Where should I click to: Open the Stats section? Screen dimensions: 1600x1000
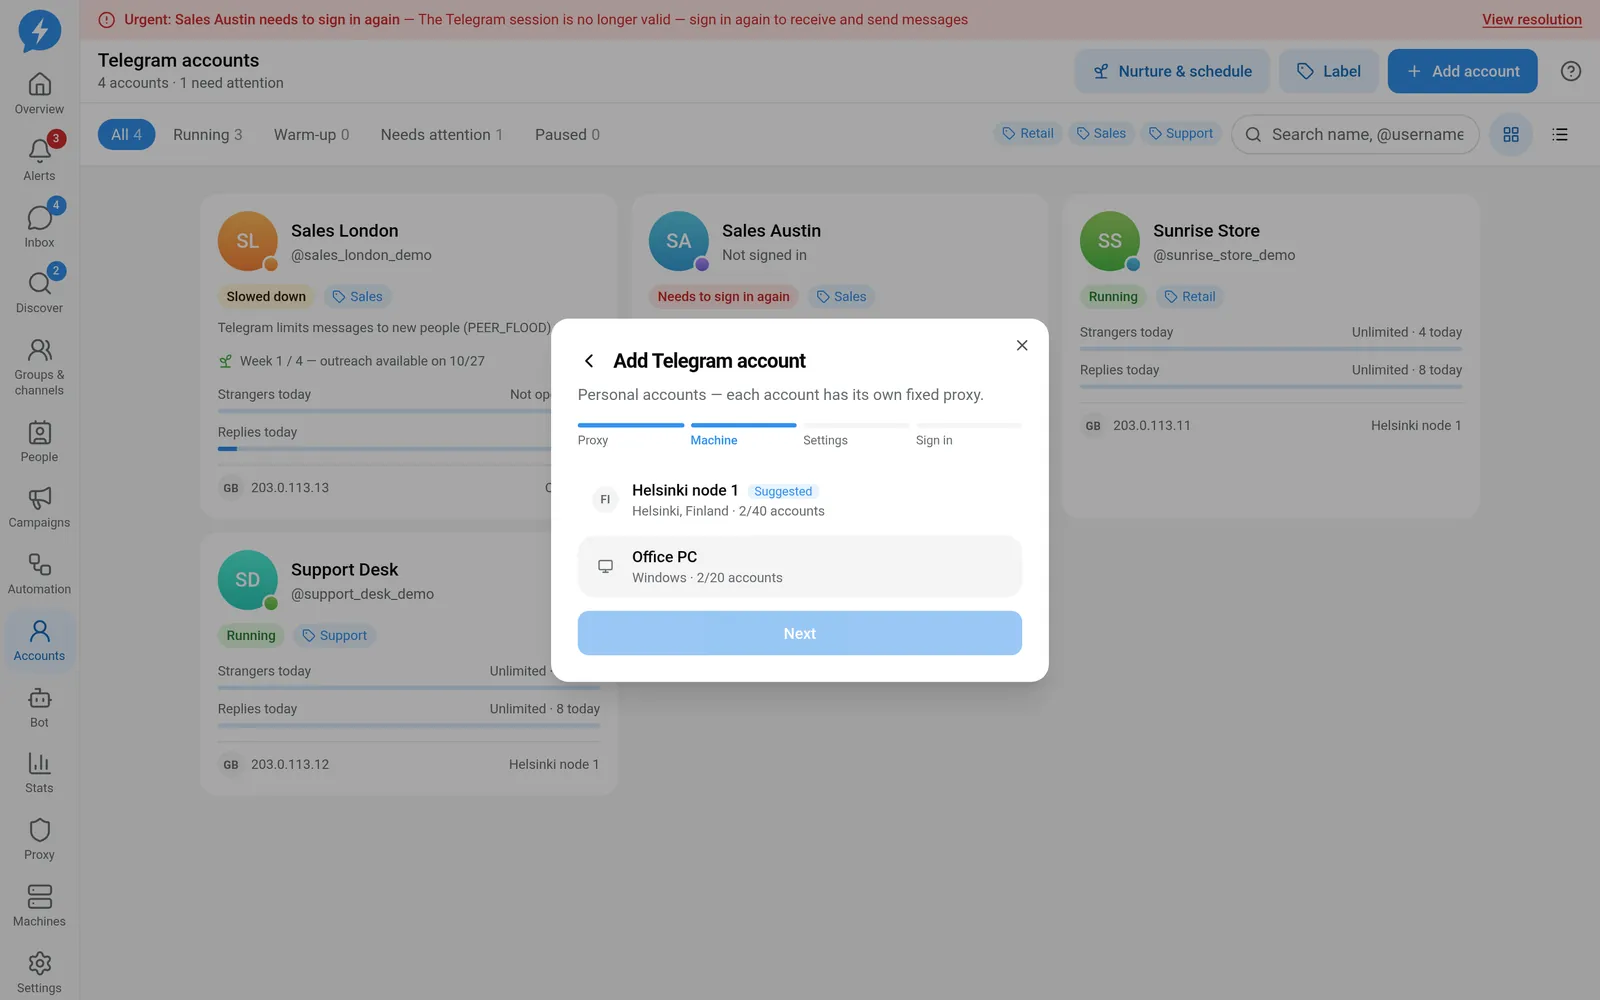point(39,774)
